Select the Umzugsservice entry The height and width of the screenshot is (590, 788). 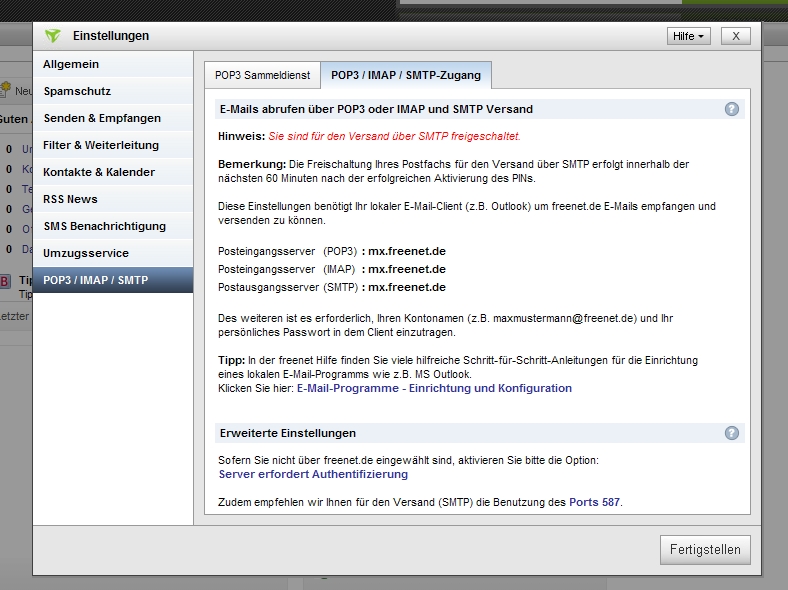[113, 253]
